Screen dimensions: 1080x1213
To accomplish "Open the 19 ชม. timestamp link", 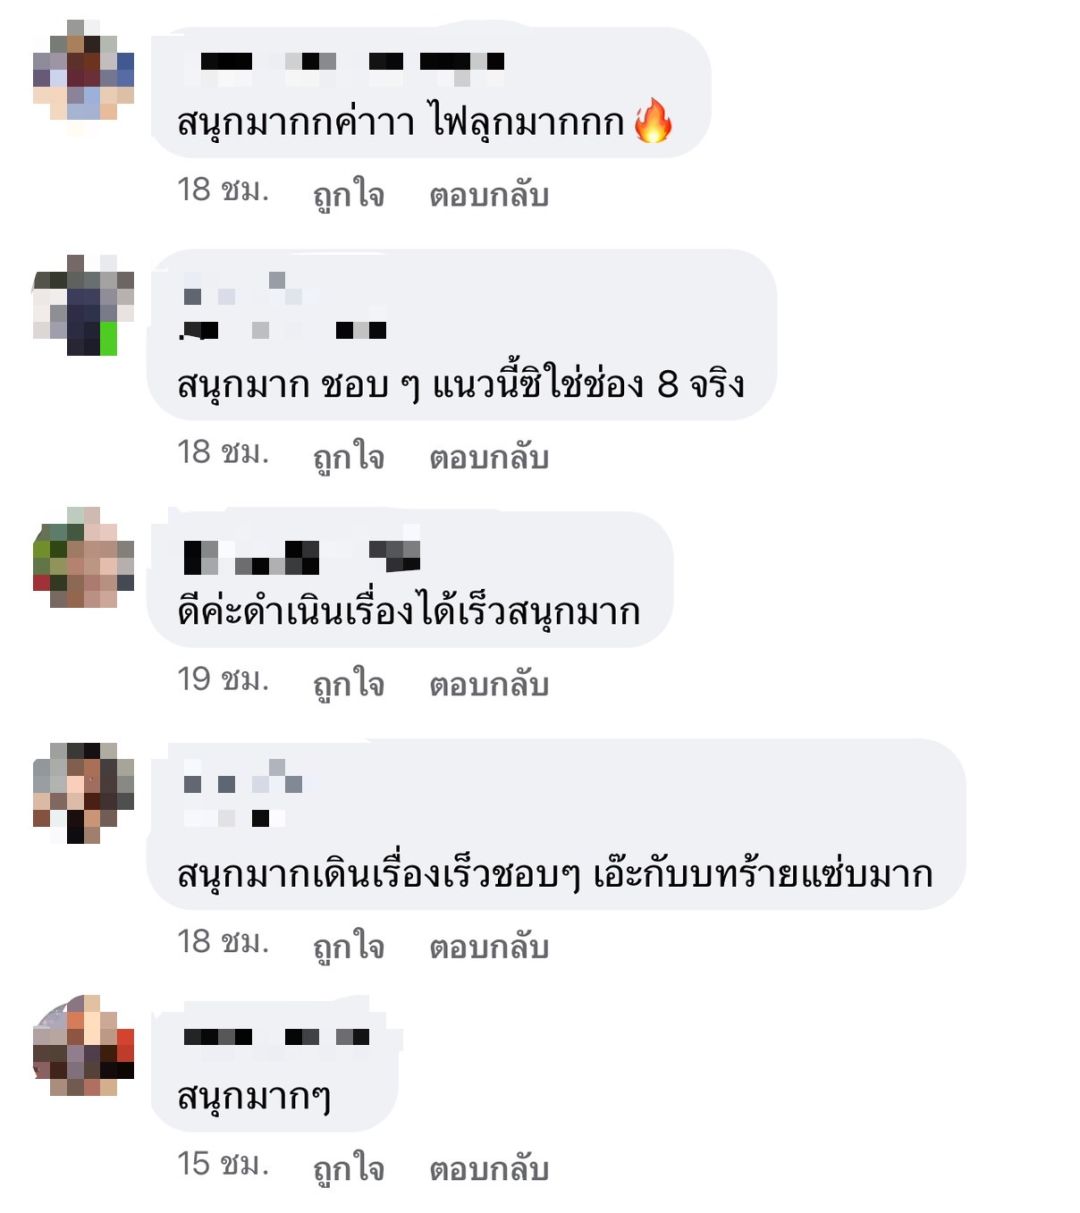I will pyautogui.click(x=223, y=681).
